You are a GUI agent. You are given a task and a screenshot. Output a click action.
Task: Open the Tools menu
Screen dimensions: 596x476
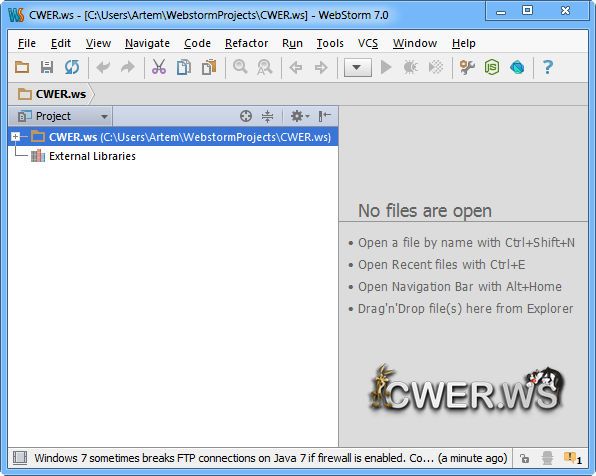[330, 43]
